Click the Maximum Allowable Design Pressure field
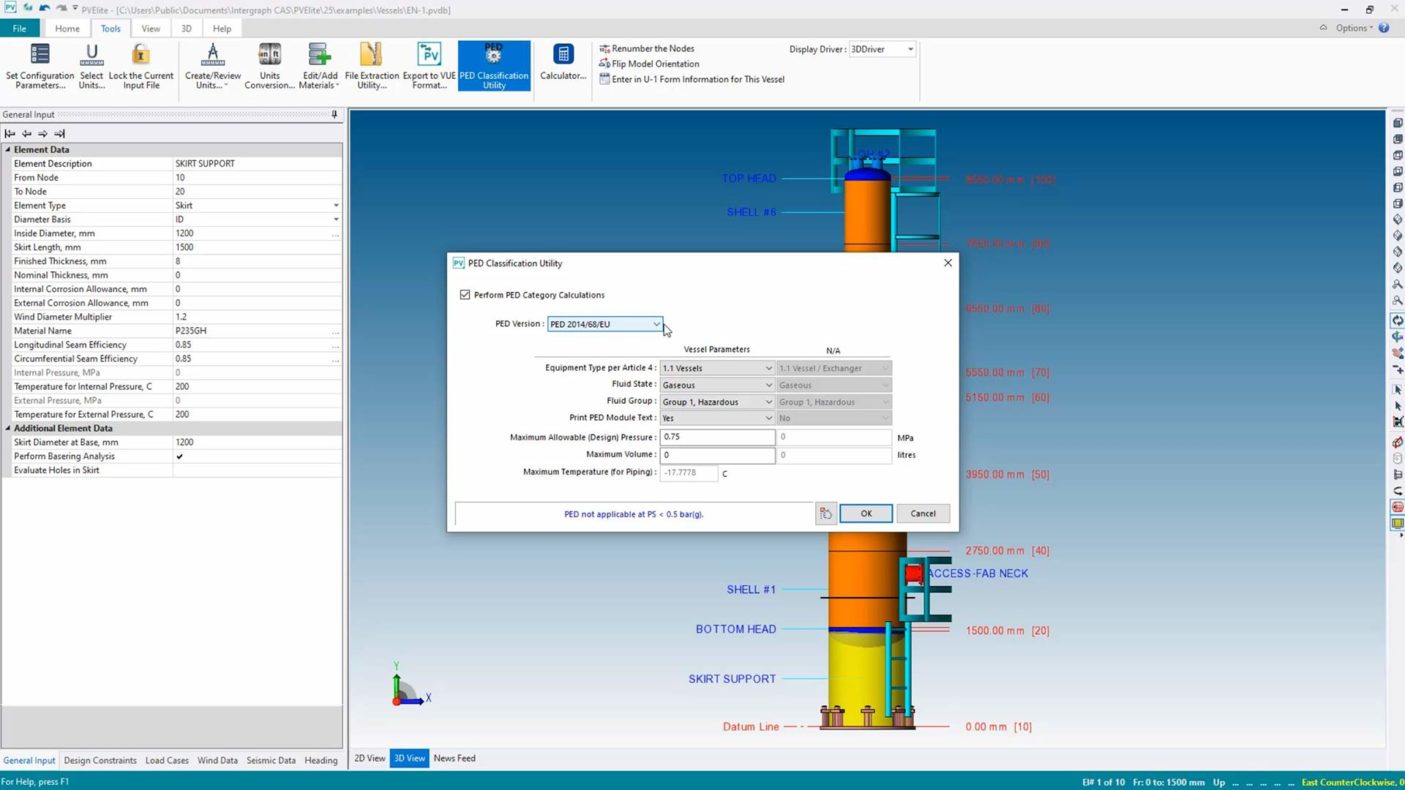The width and height of the screenshot is (1405, 790). click(716, 437)
